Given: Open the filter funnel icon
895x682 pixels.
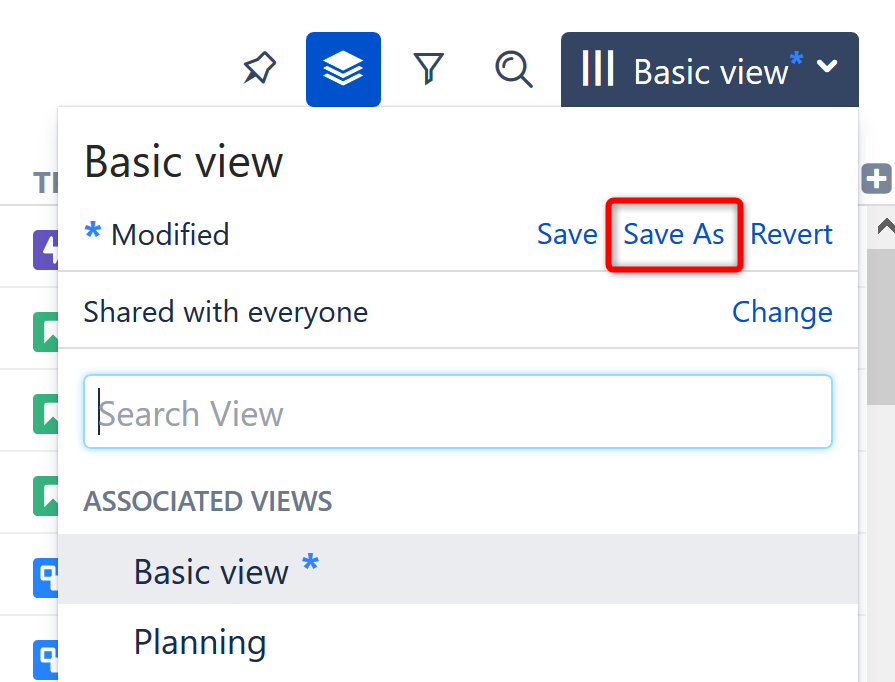Looking at the screenshot, I should click(x=428, y=69).
